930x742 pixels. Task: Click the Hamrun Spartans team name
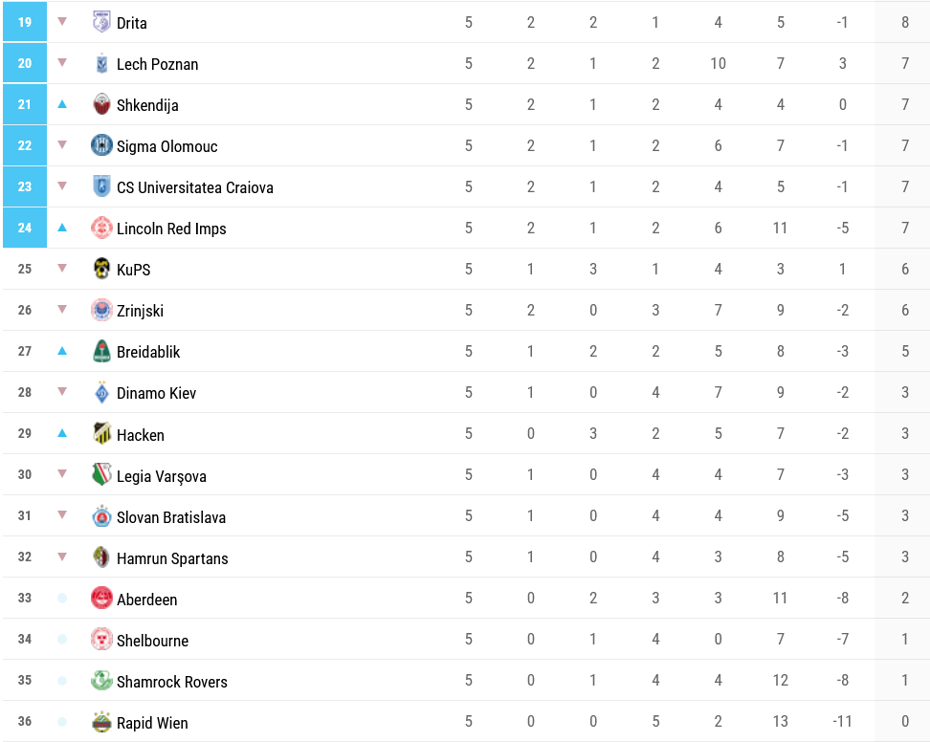(172, 558)
